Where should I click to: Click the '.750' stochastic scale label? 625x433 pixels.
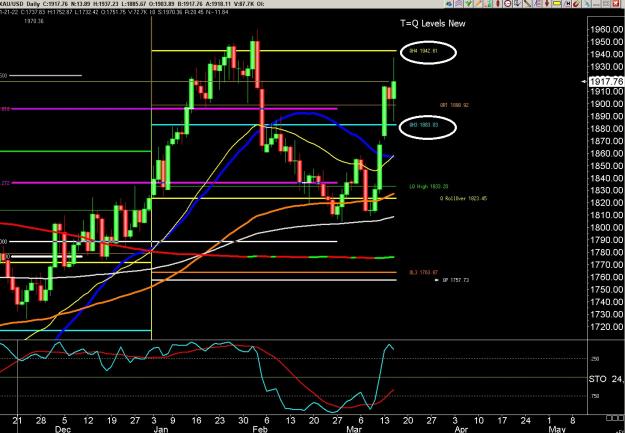point(594,396)
